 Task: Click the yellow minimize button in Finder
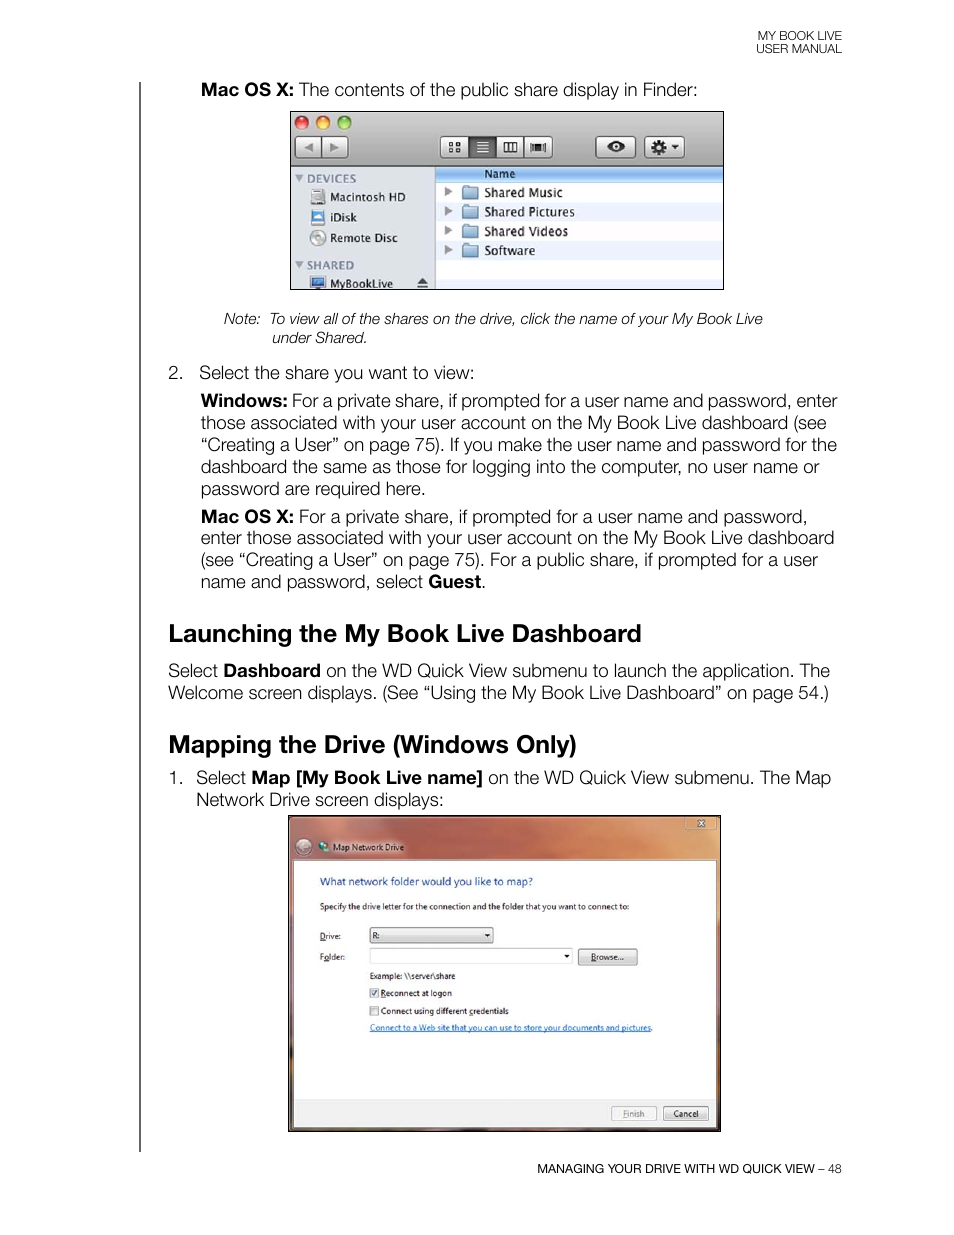[x=323, y=123]
